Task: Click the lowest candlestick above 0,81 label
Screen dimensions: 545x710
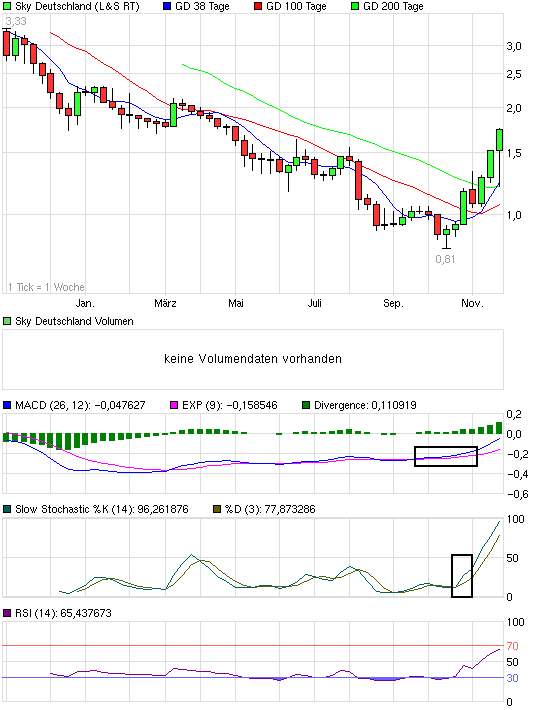Action: (x=447, y=235)
